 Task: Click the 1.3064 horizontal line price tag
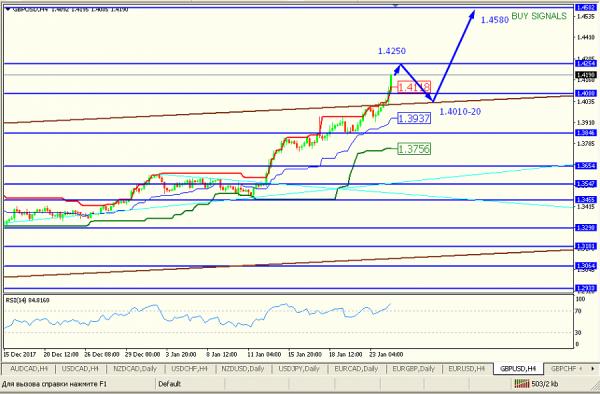point(585,266)
